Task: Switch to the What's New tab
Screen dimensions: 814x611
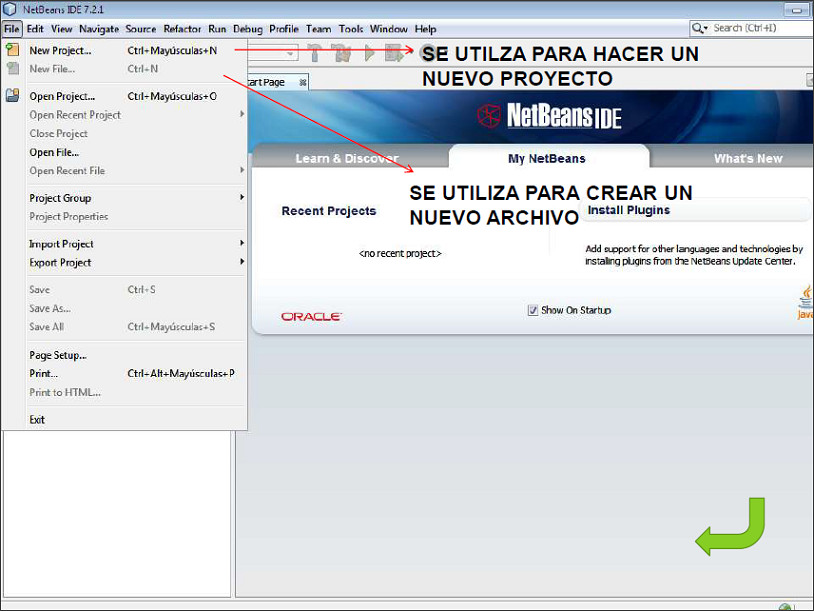Action: tap(748, 157)
